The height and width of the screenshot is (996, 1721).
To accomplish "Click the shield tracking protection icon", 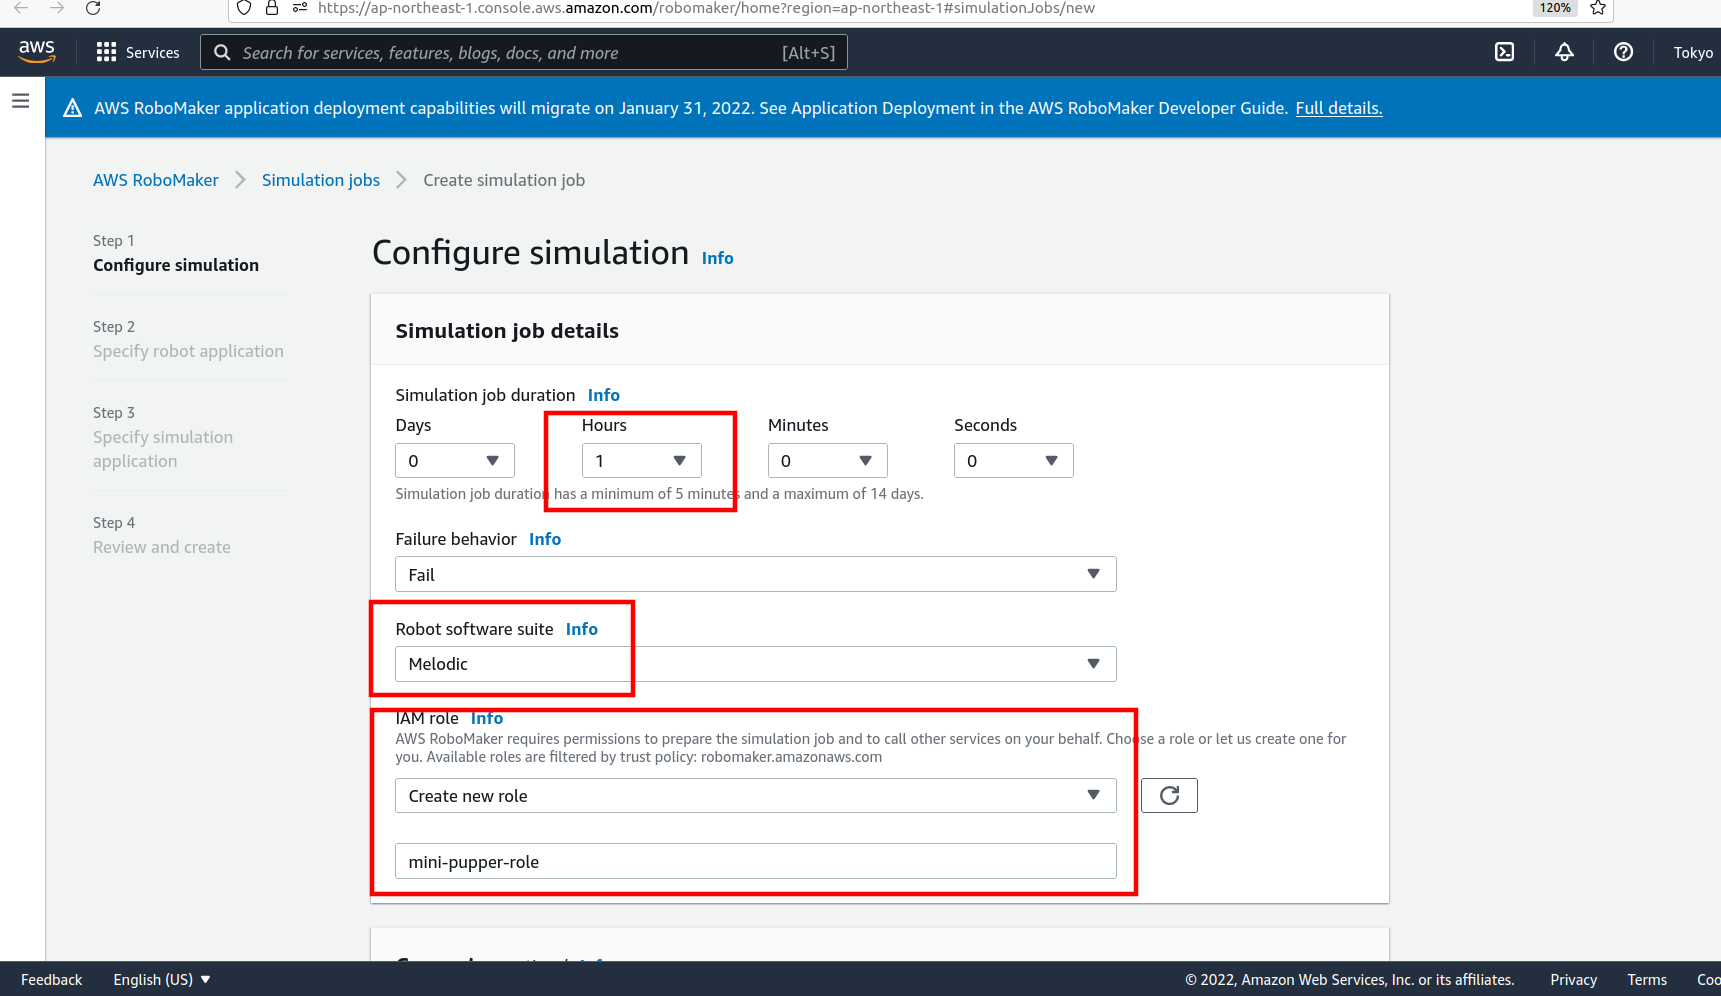I will 243,8.
